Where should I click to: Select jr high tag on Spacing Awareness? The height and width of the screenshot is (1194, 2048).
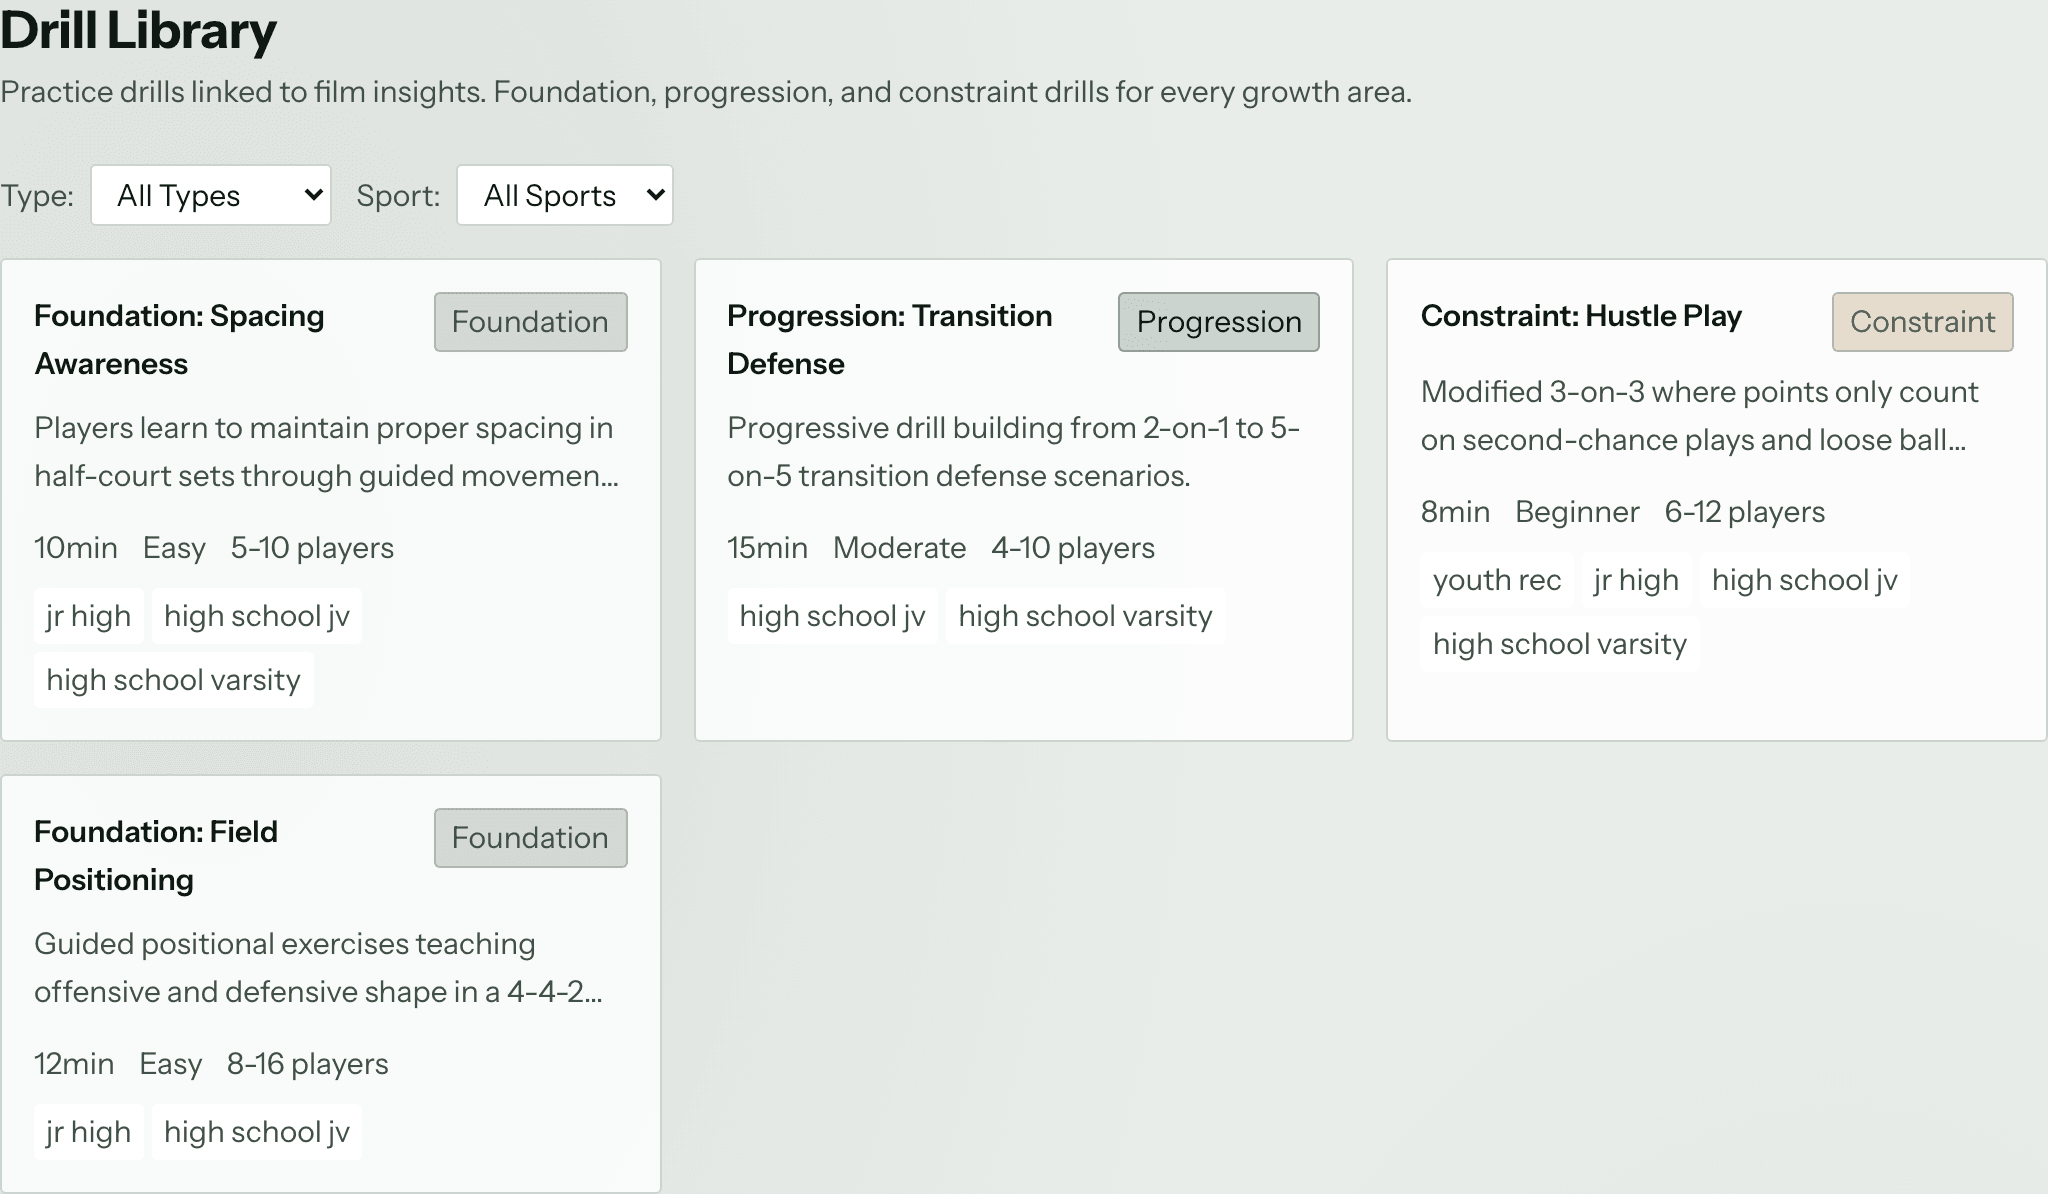coord(89,616)
